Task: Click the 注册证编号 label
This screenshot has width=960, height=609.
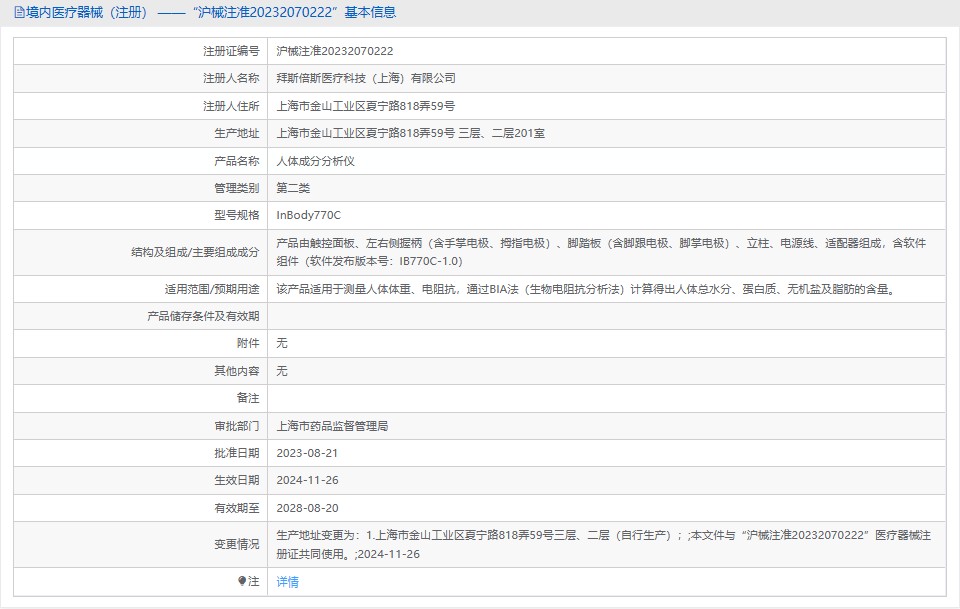Action: click(x=231, y=51)
